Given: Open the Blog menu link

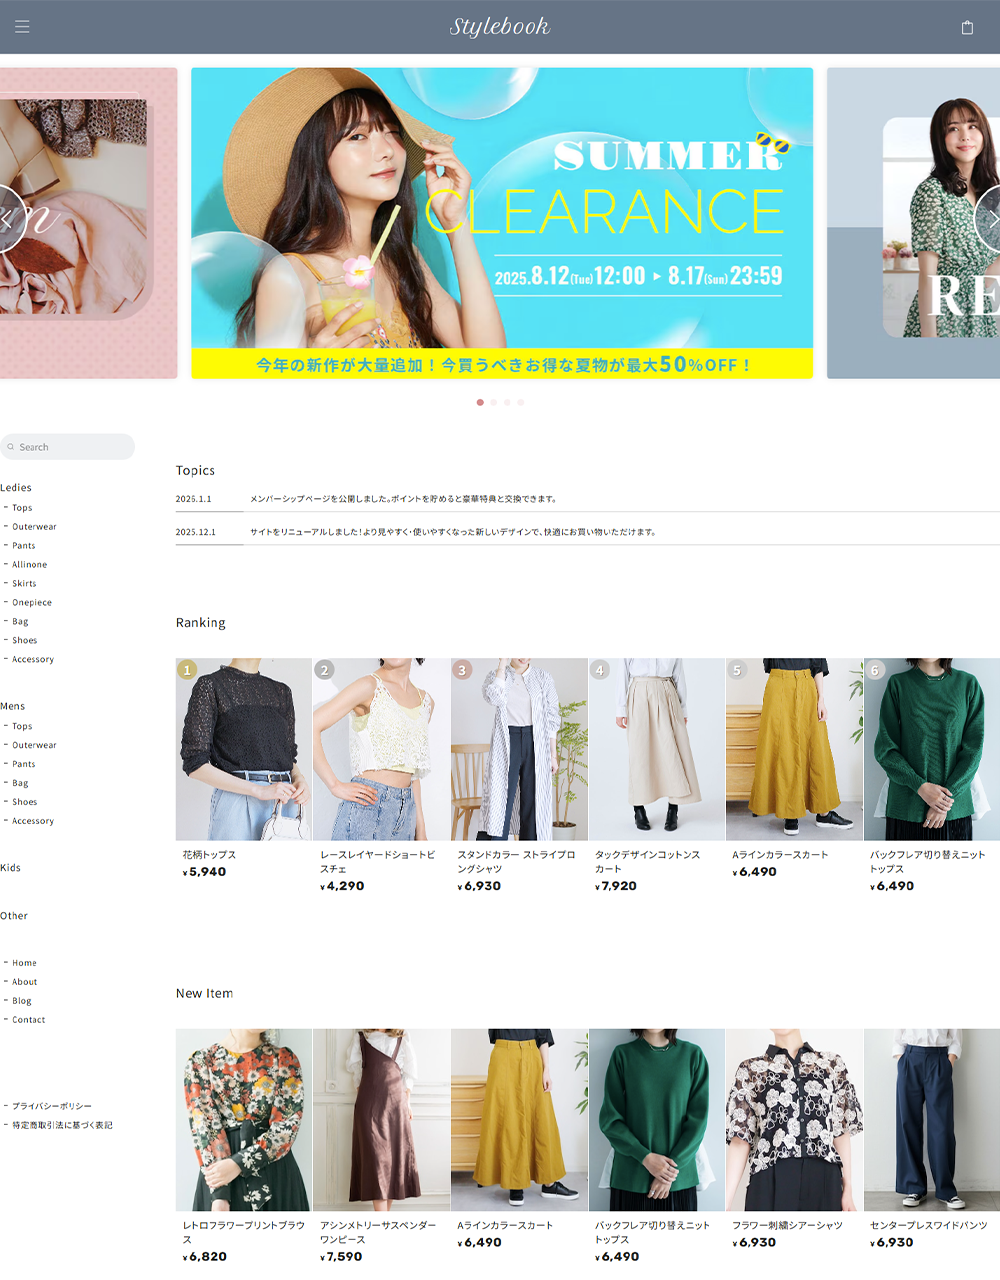Looking at the screenshot, I should 22,1001.
